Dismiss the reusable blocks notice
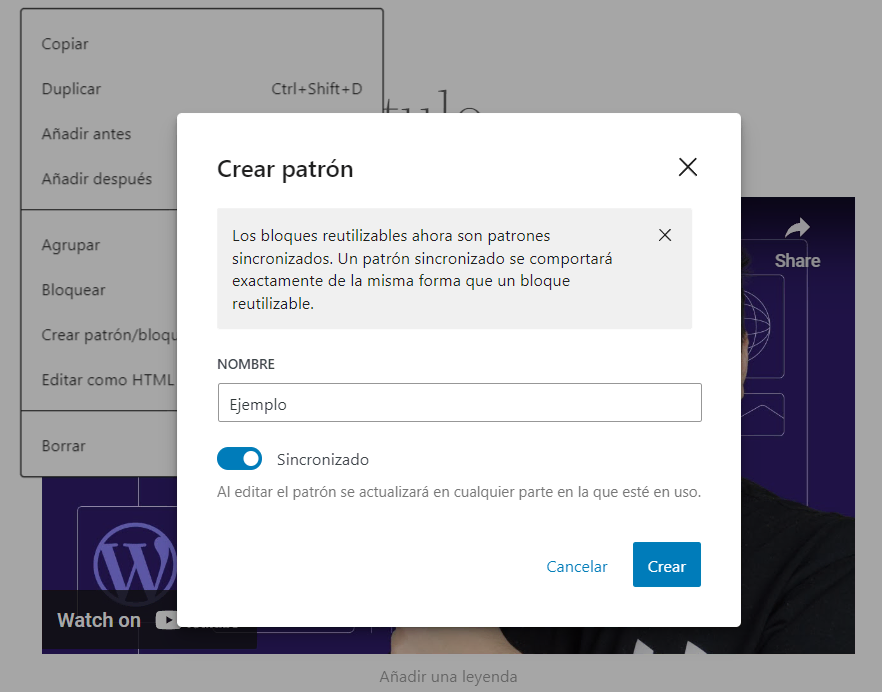 (665, 236)
